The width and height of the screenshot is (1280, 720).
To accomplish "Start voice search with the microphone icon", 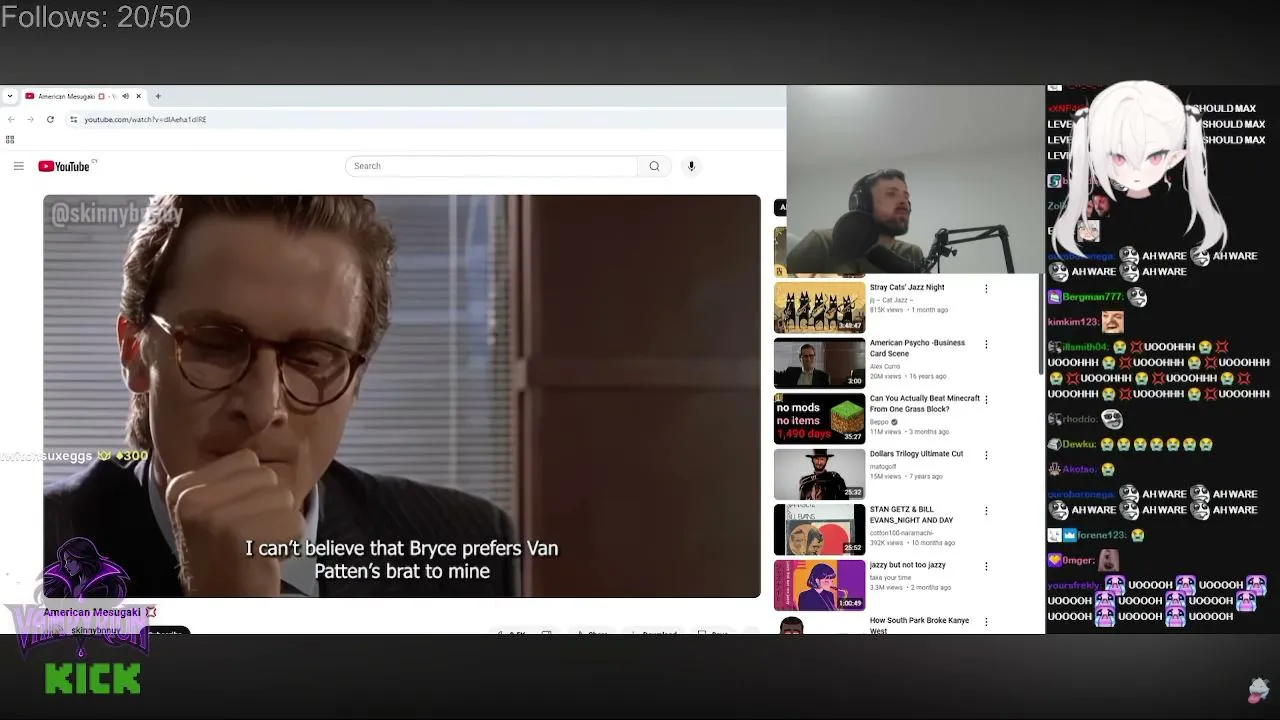I will [x=691, y=166].
